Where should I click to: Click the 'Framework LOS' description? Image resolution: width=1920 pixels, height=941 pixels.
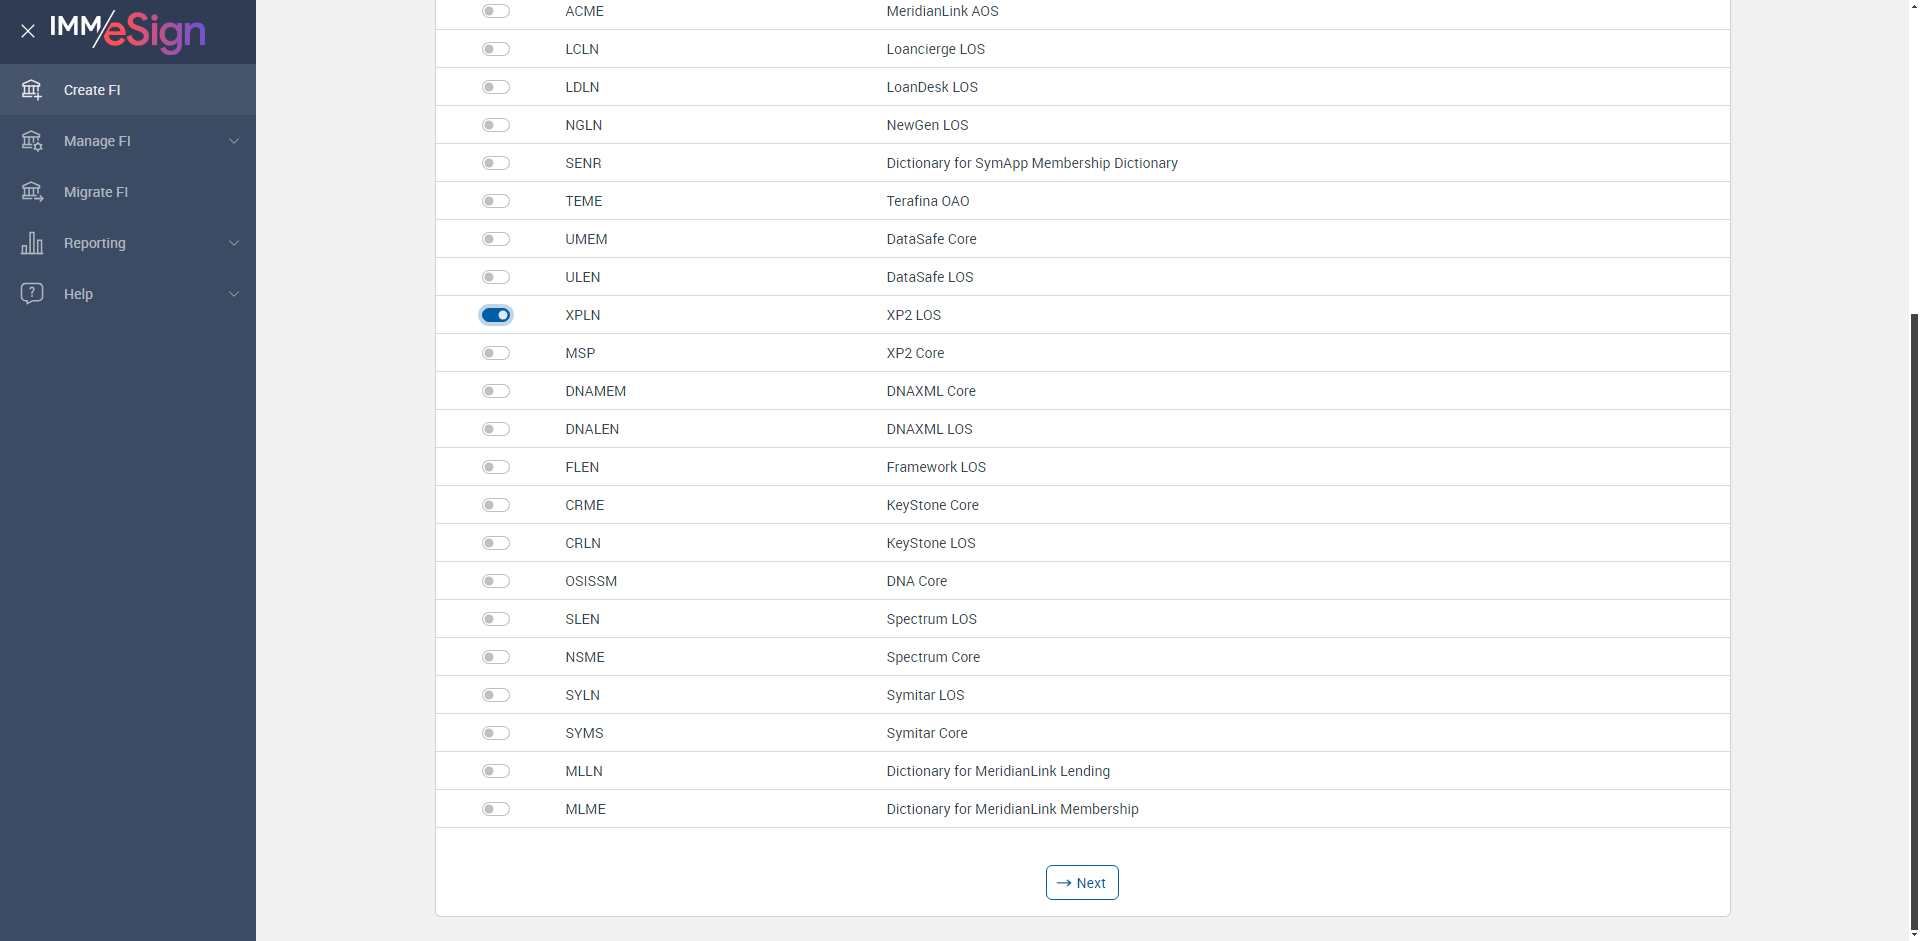(x=936, y=467)
